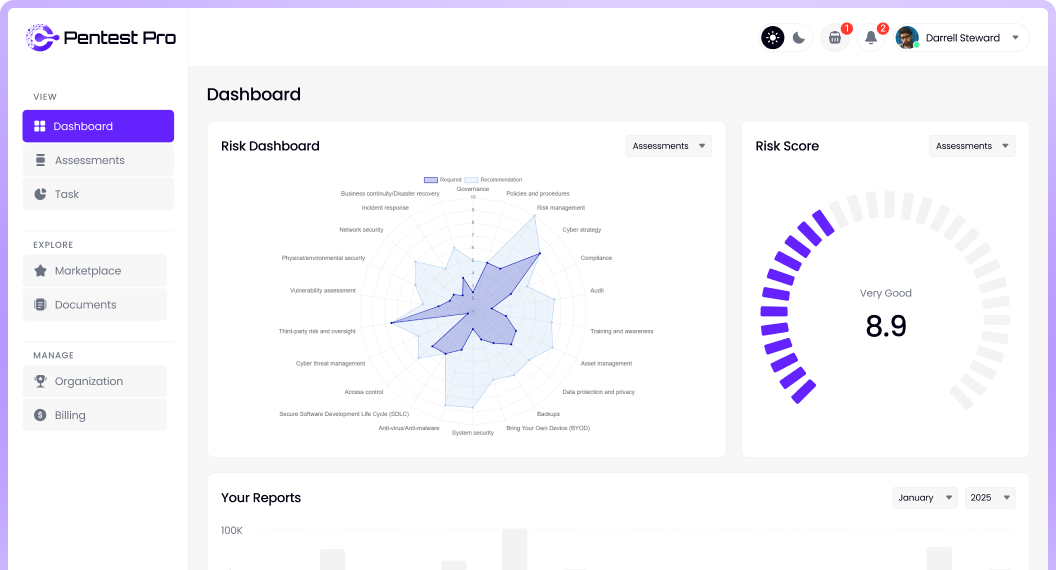Open the 2025 year selector
Image resolution: width=1056 pixels, height=570 pixels.
click(989, 498)
